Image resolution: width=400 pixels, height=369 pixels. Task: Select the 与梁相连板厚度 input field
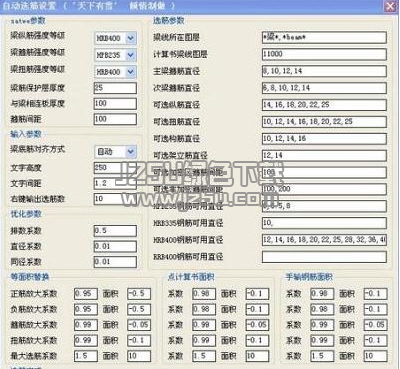[115, 104]
